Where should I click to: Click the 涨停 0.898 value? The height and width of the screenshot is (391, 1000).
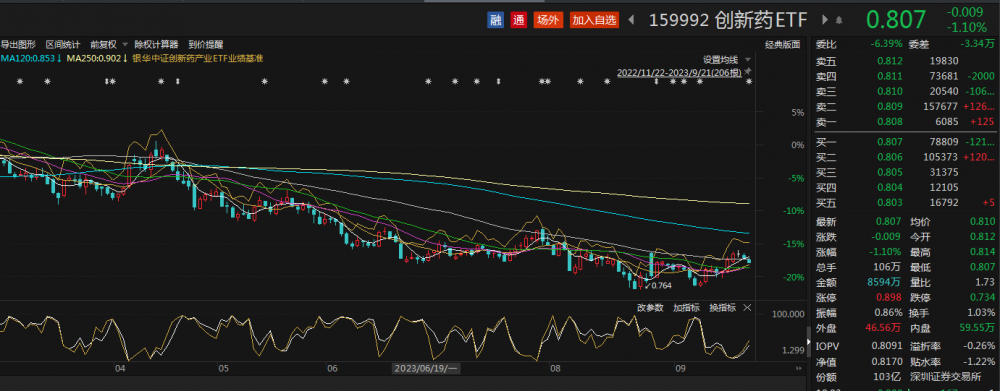pos(890,298)
